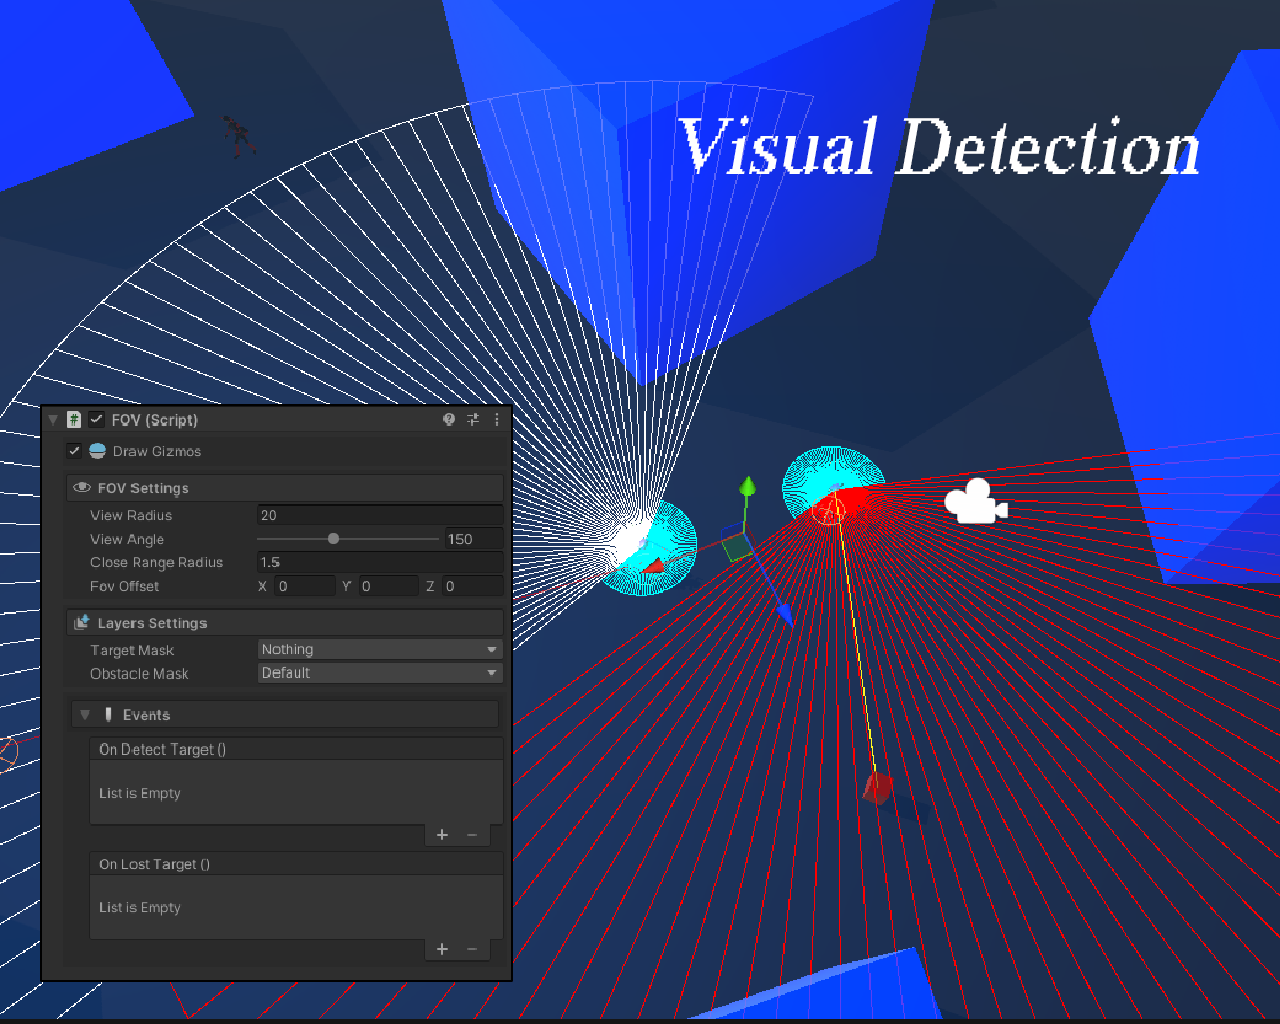
Task: Click the Layers Settings icon
Action: click(x=82, y=622)
